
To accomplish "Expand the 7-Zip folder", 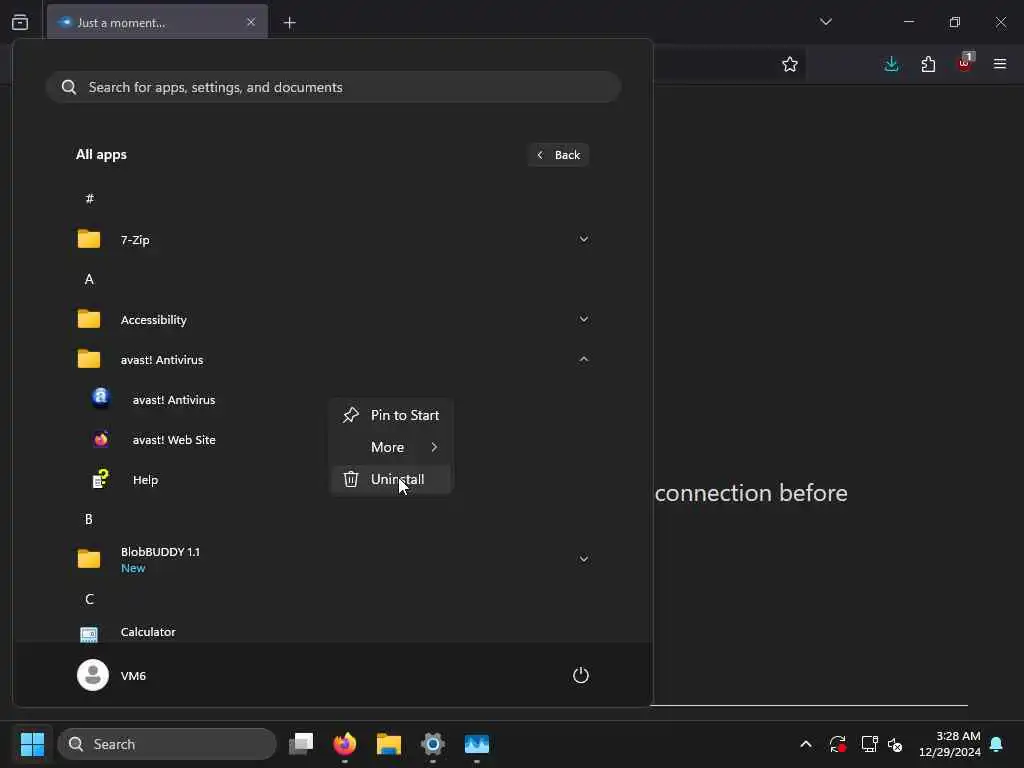I will [584, 239].
